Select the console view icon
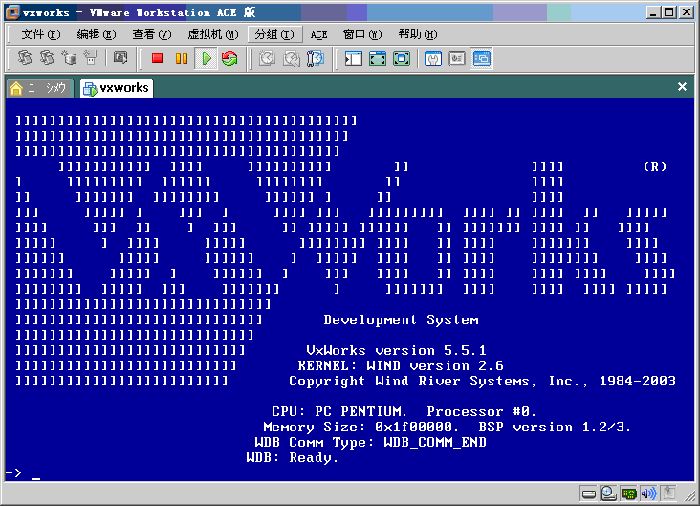This screenshot has width=700, height=506. tap(482, 58)
